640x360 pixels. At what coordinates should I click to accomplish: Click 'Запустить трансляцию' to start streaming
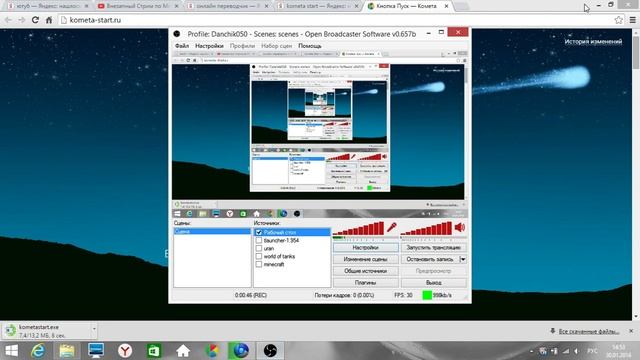(433, 247)
